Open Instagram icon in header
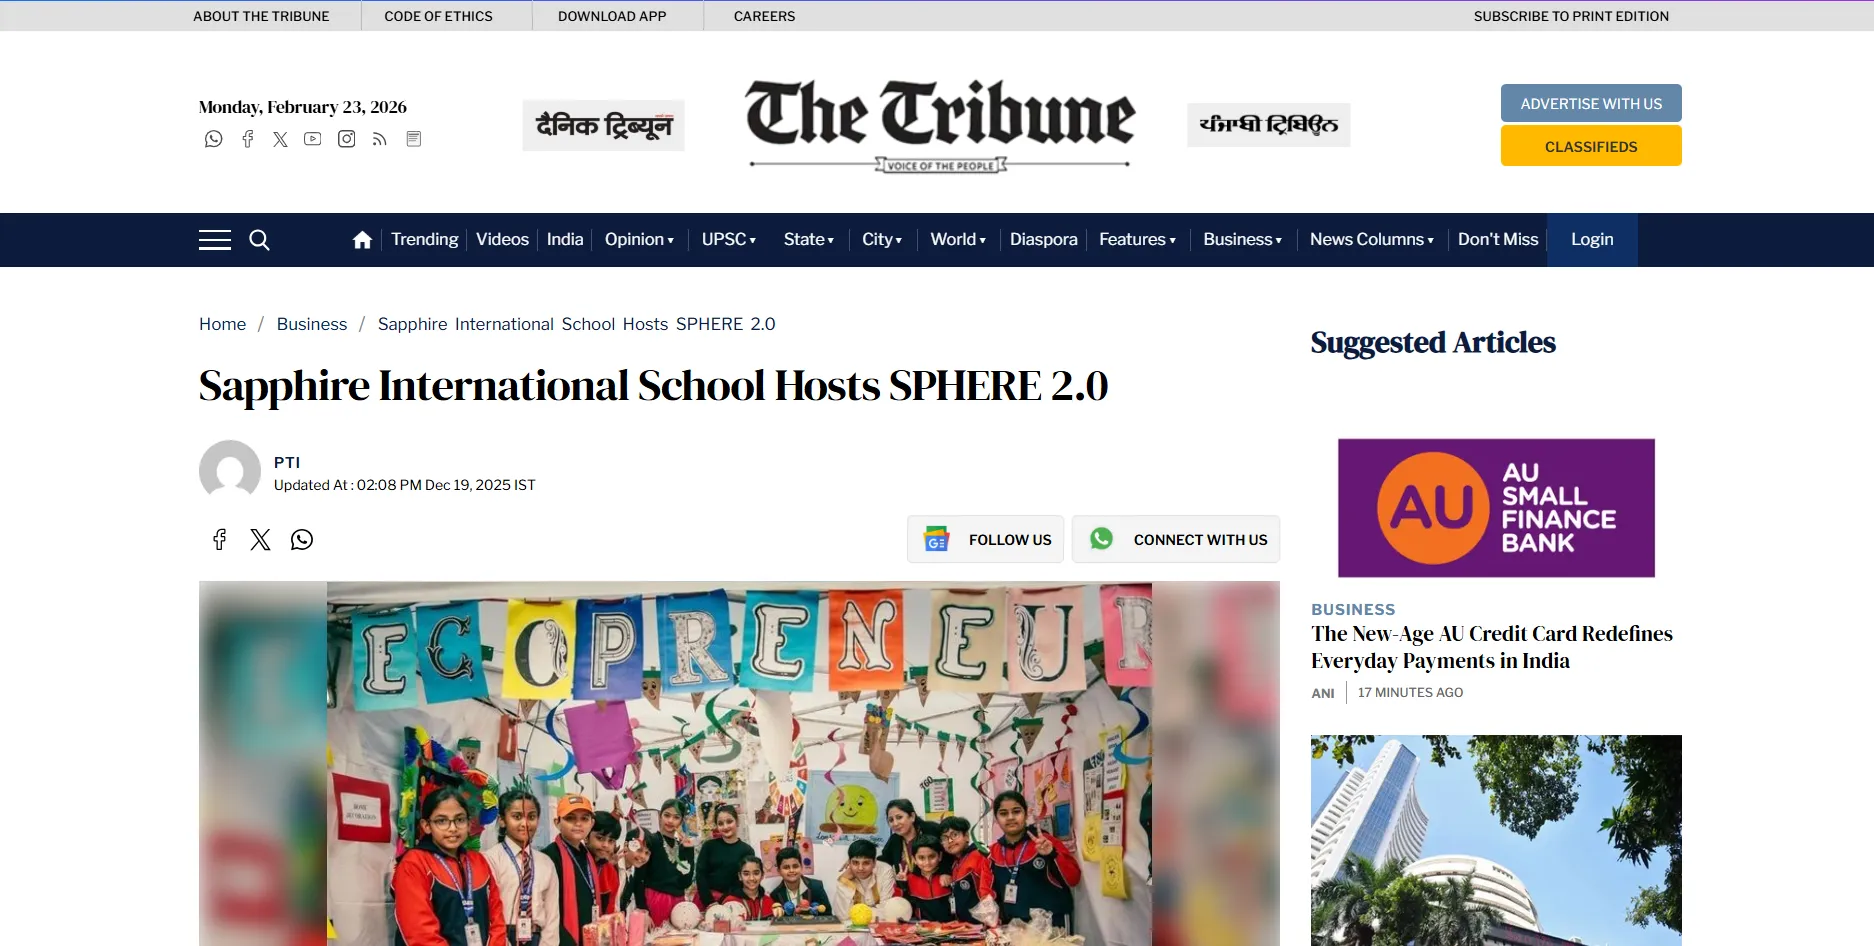 click(x=346, y=139)
